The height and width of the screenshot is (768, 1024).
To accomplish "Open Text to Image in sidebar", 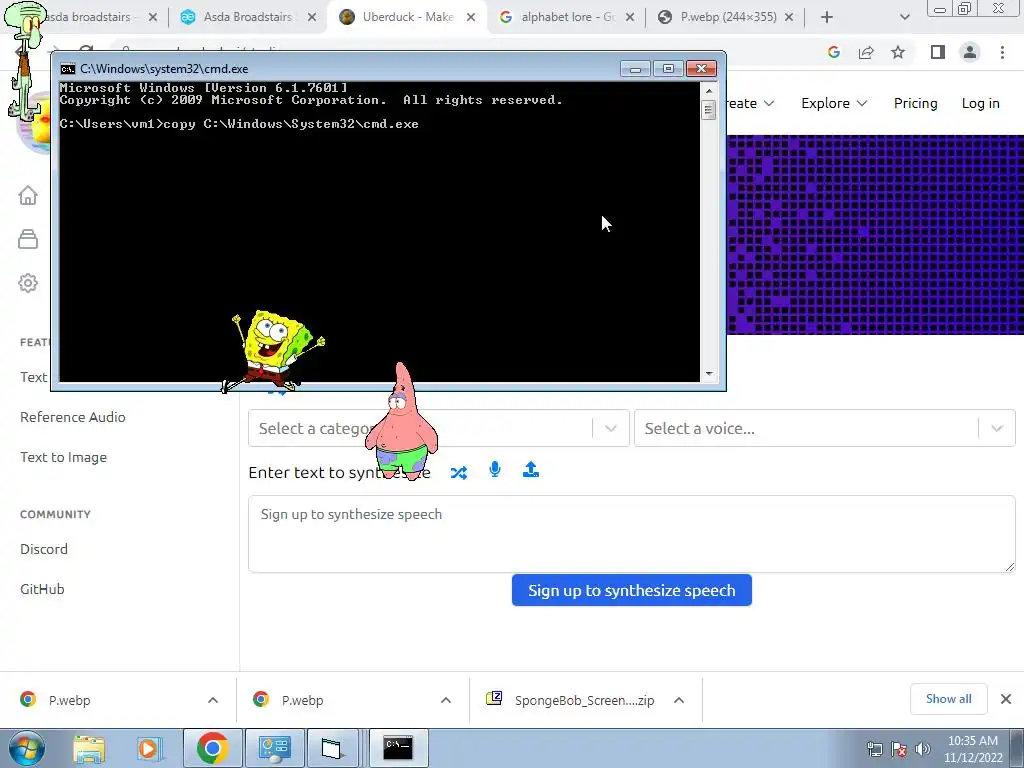I will tap(63, 457).
